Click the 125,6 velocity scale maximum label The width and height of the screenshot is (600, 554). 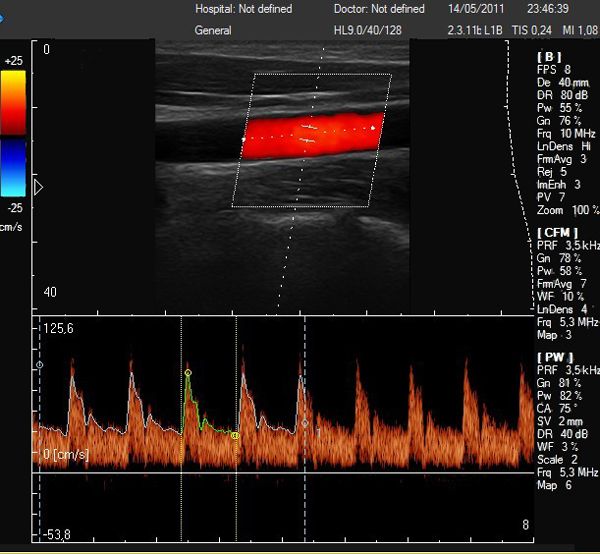[59, 328]
